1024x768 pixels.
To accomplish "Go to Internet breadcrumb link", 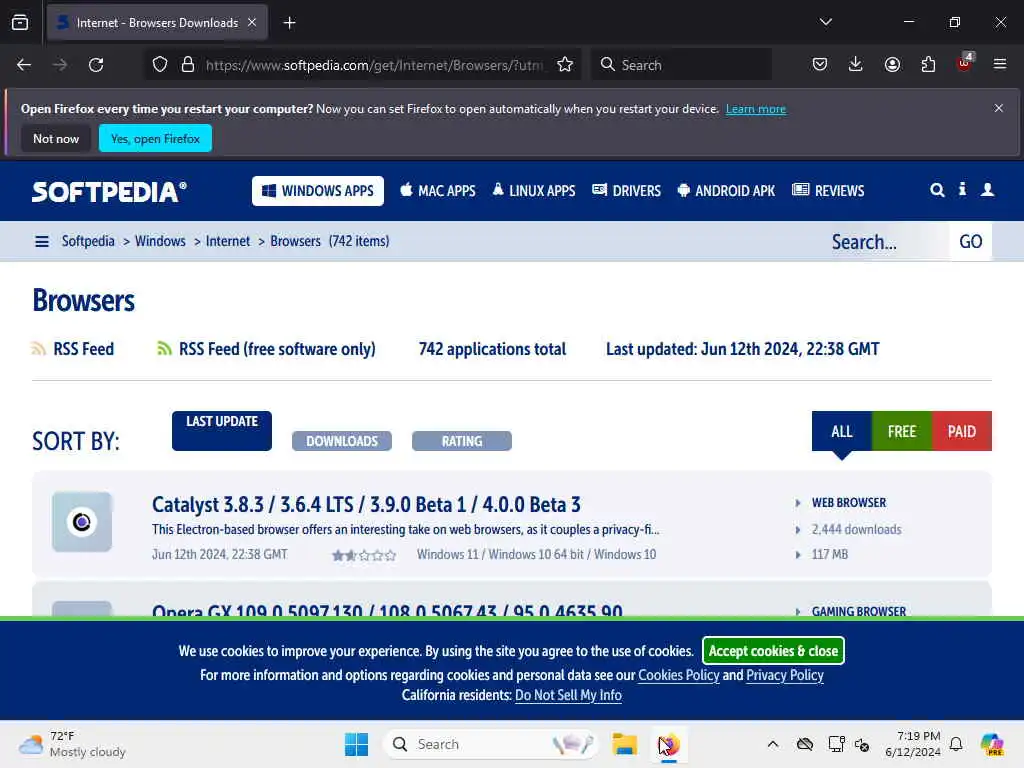I will (x=228, y=241).
